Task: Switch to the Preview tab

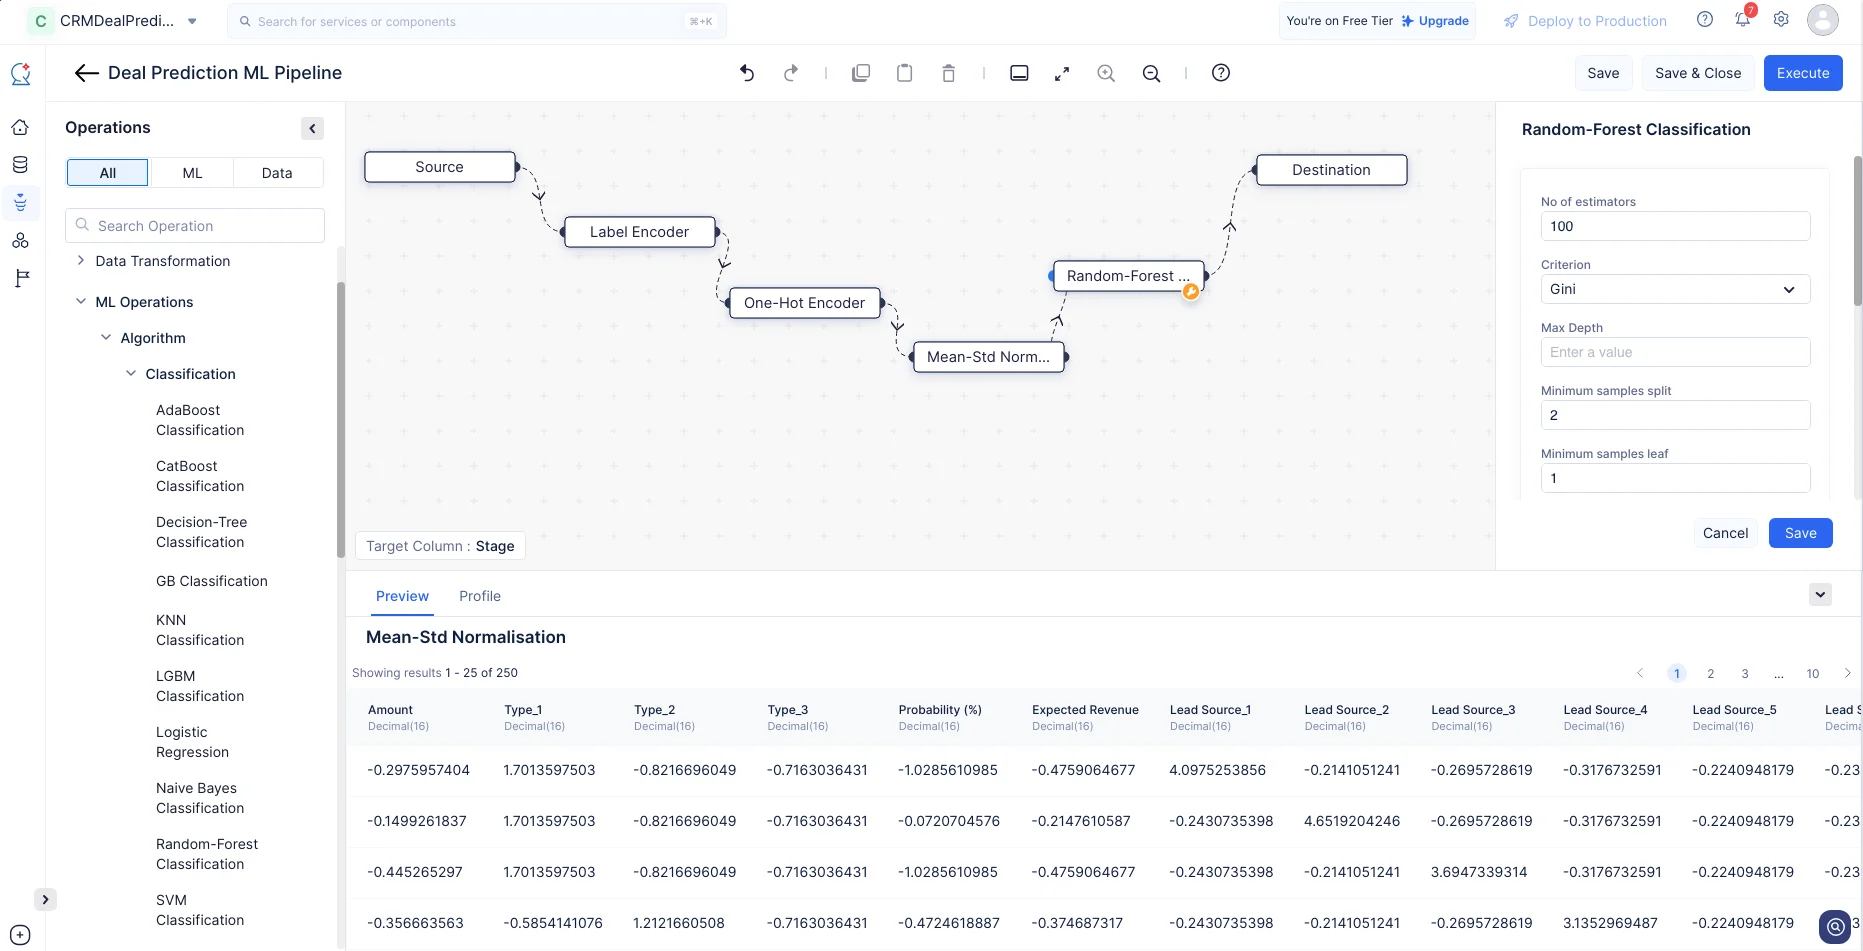Action: (x=402, y=596)
